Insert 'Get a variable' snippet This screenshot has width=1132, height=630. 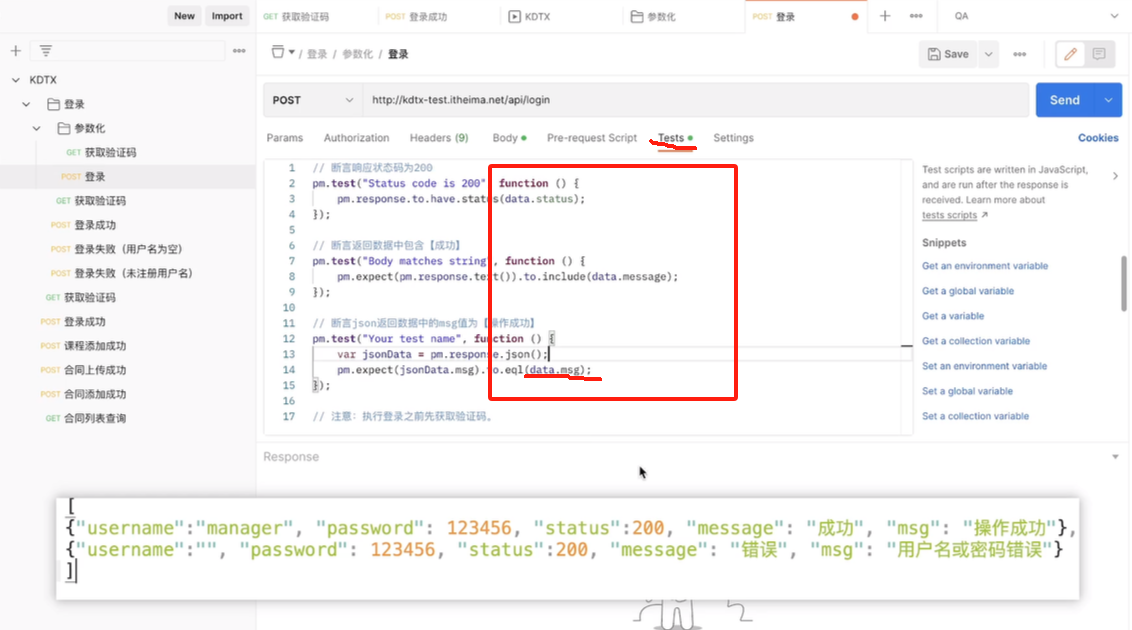coord(953,316)
